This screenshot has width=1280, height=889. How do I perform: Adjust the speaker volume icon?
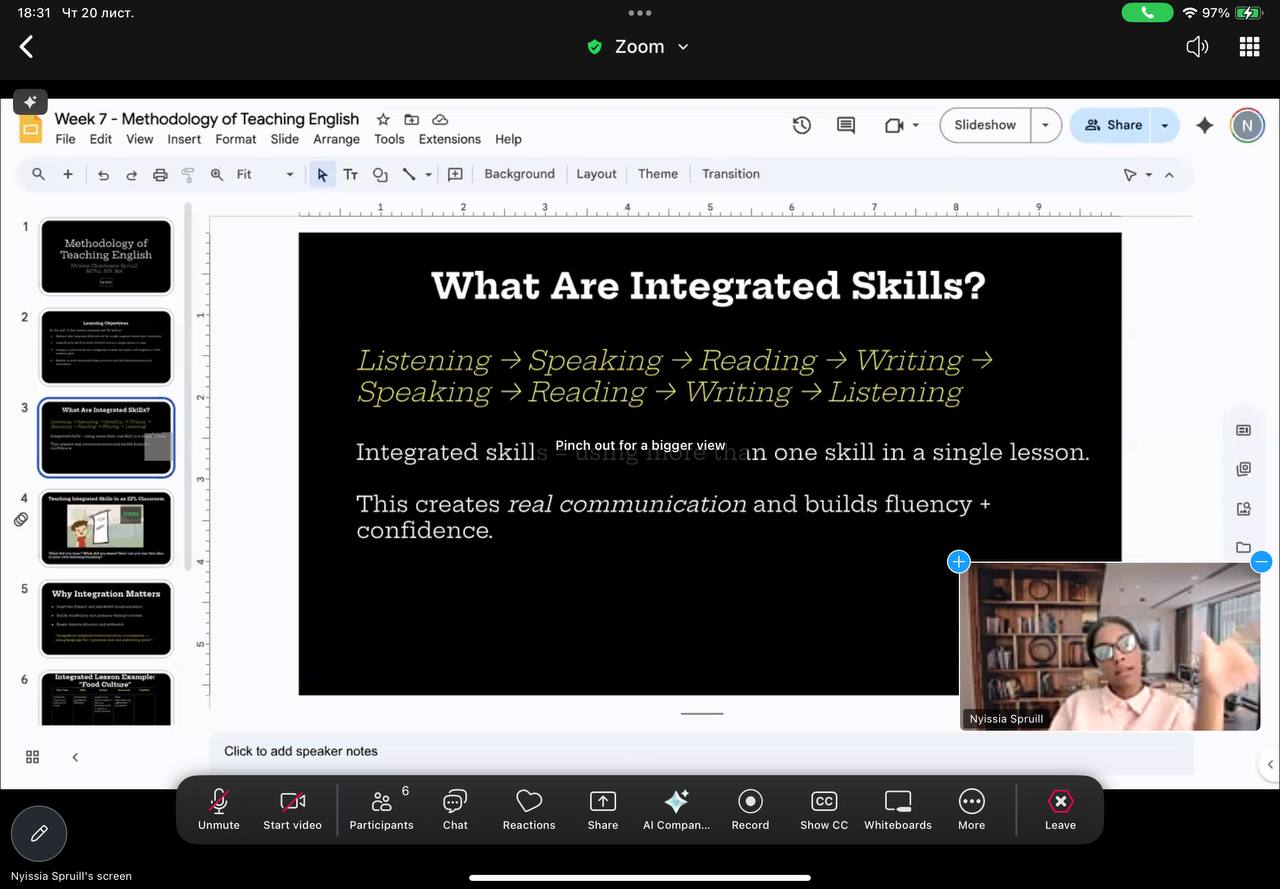[x=1197, y=47]
